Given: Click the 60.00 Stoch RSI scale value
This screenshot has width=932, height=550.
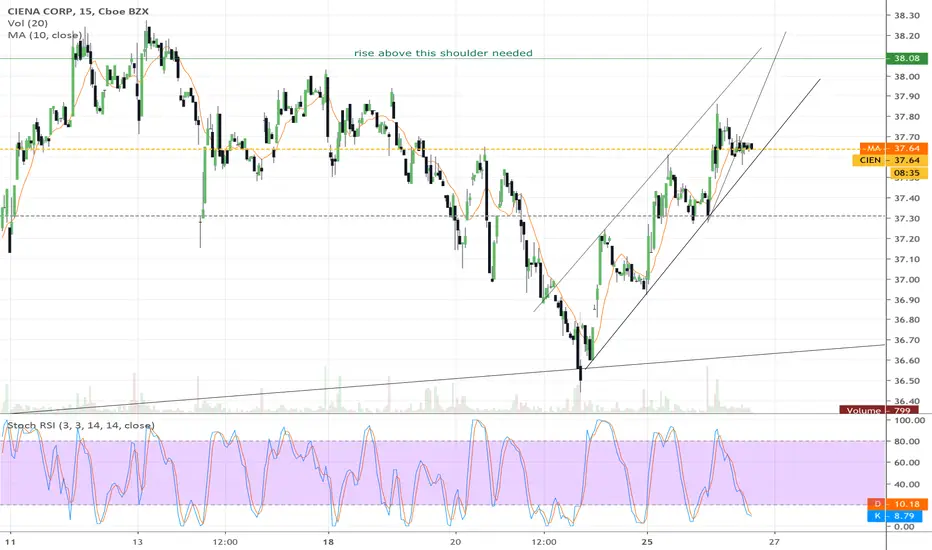Looking at the screenshot, I should pos(907,463).
